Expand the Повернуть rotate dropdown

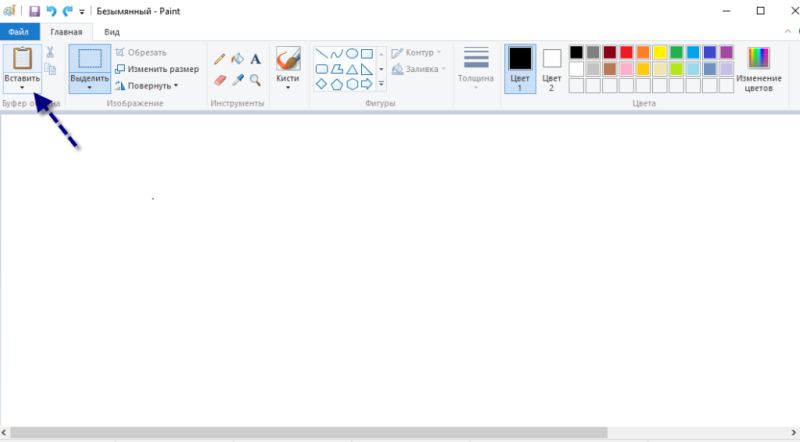tap(176, 85)
